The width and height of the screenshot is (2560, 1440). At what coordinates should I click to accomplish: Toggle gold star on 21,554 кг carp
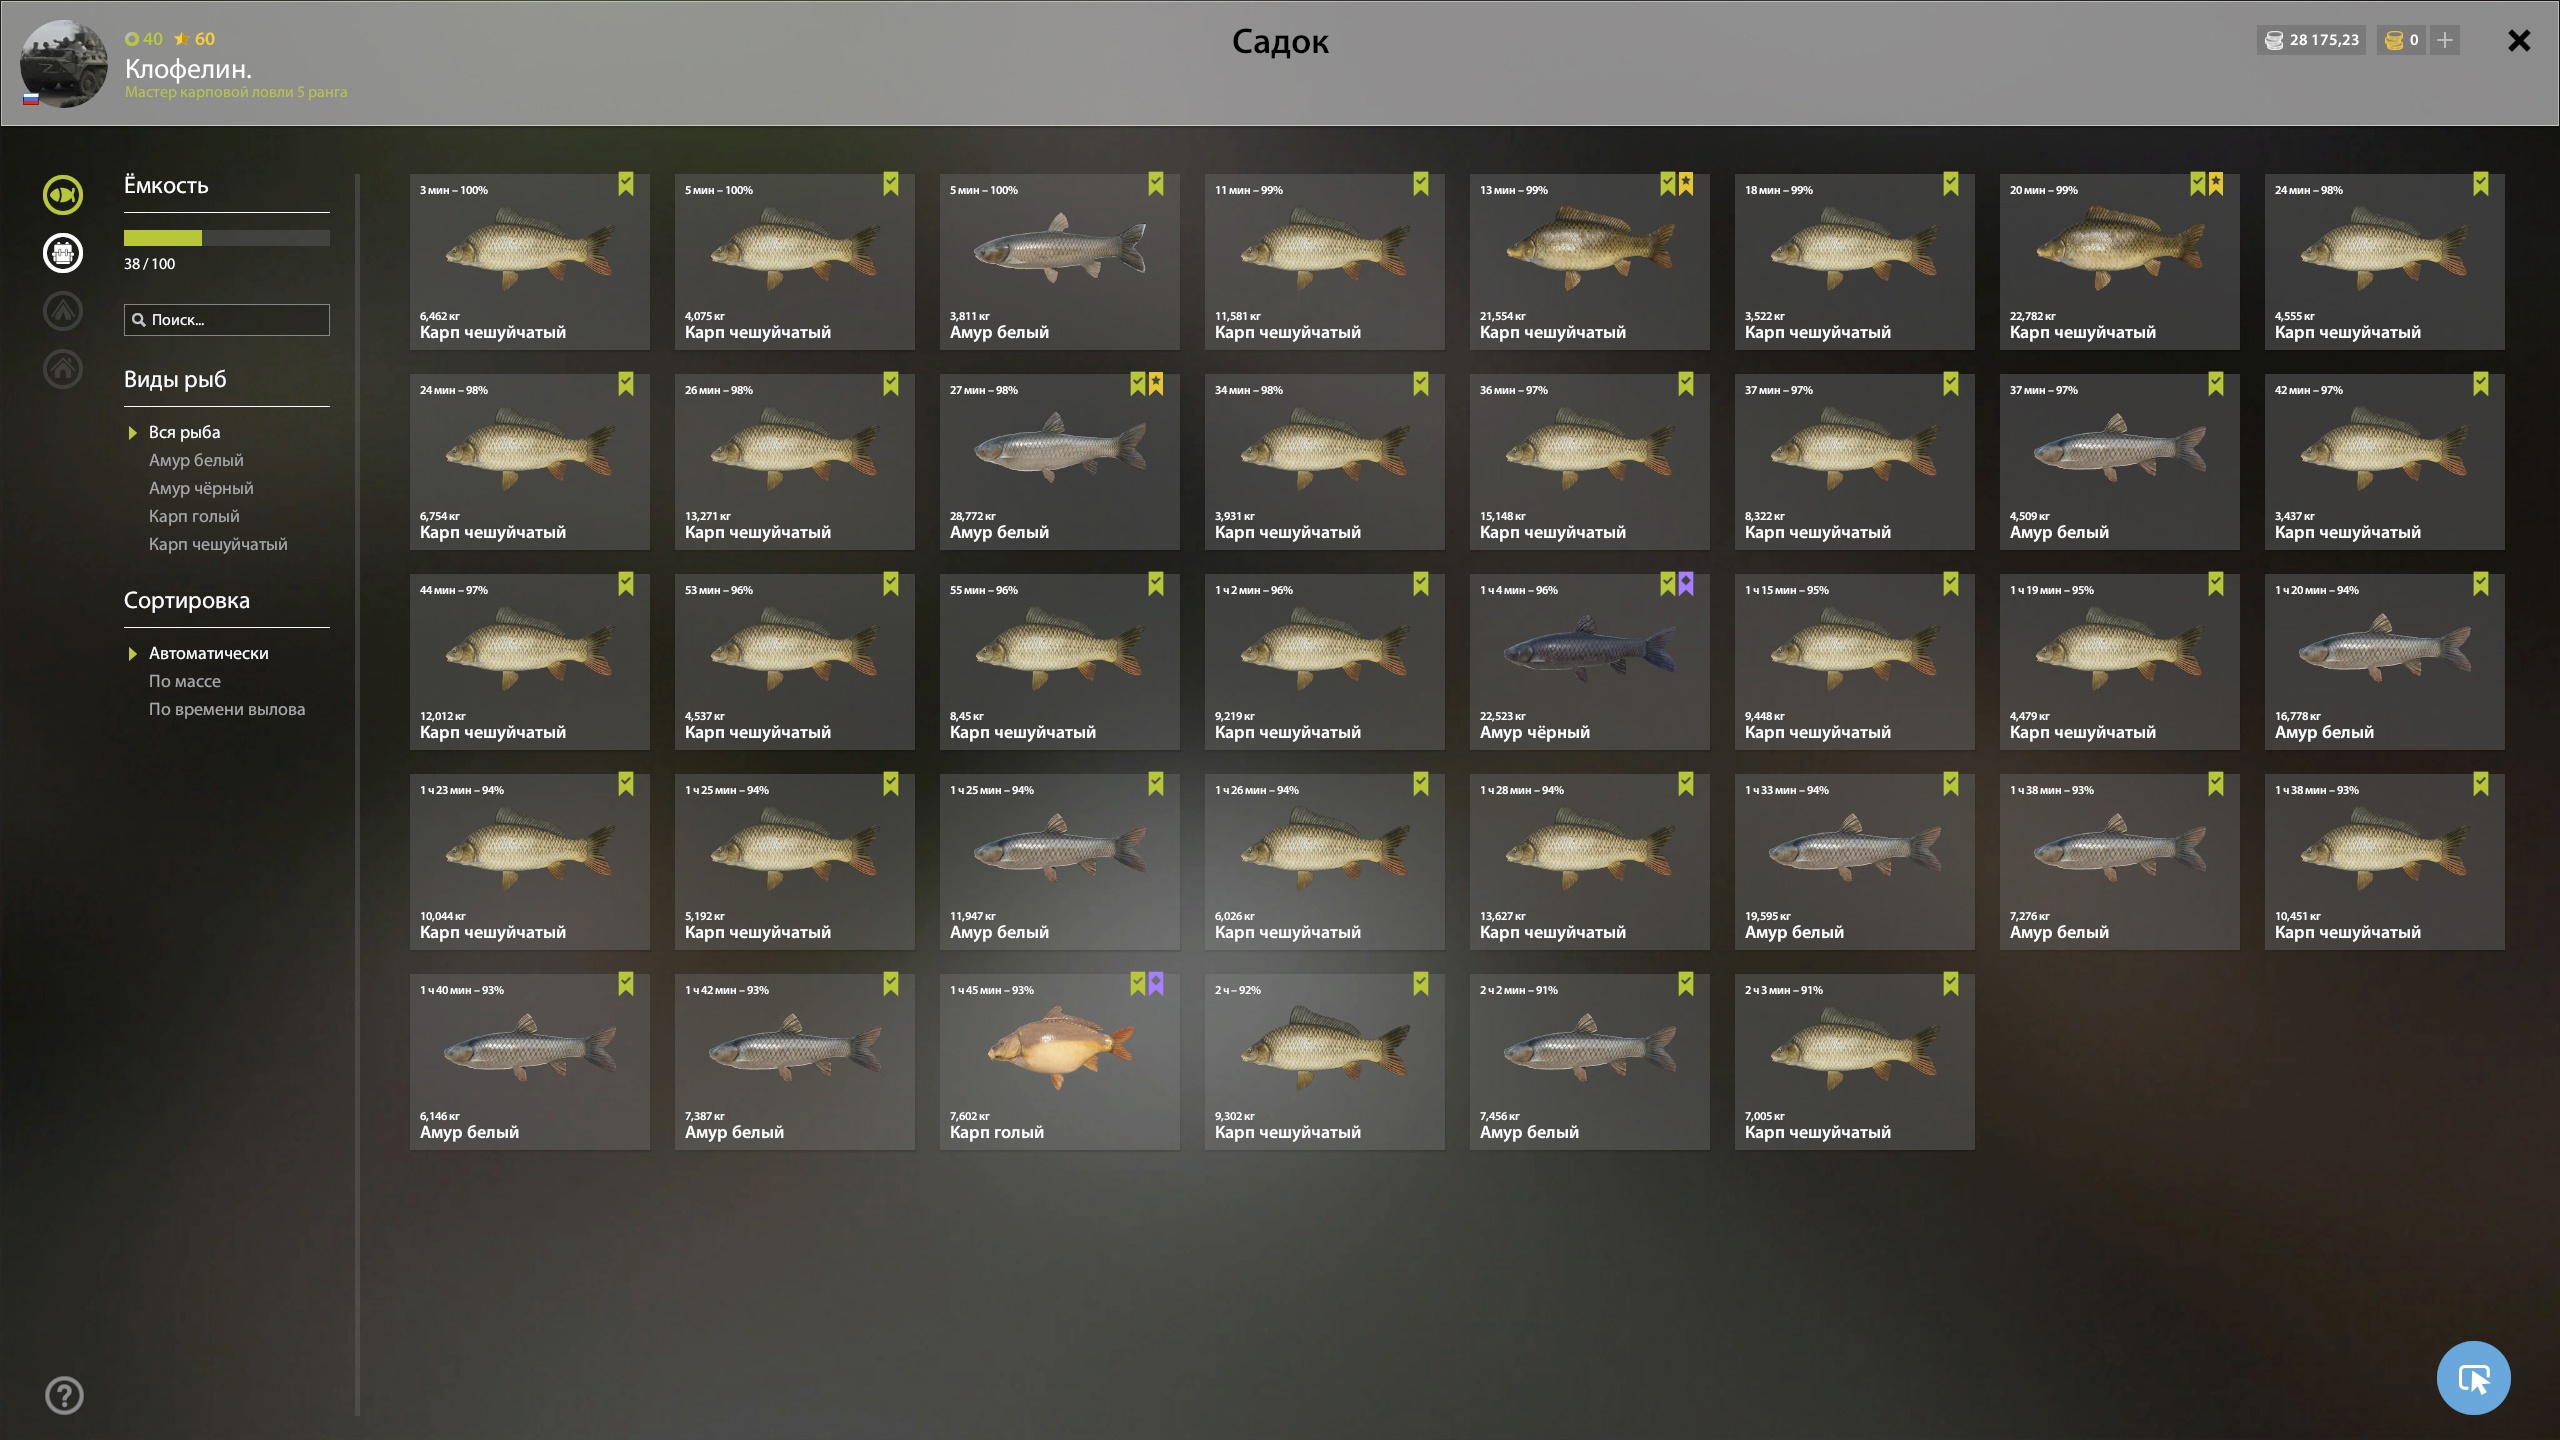click(x=1686, y=184)
